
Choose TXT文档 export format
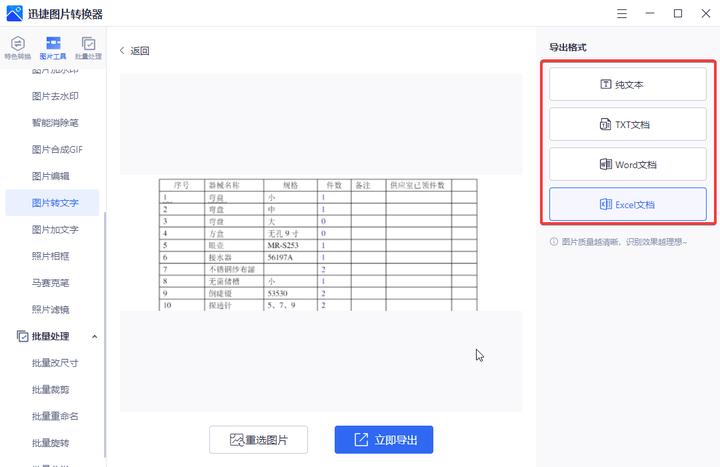tap(628, 124)
